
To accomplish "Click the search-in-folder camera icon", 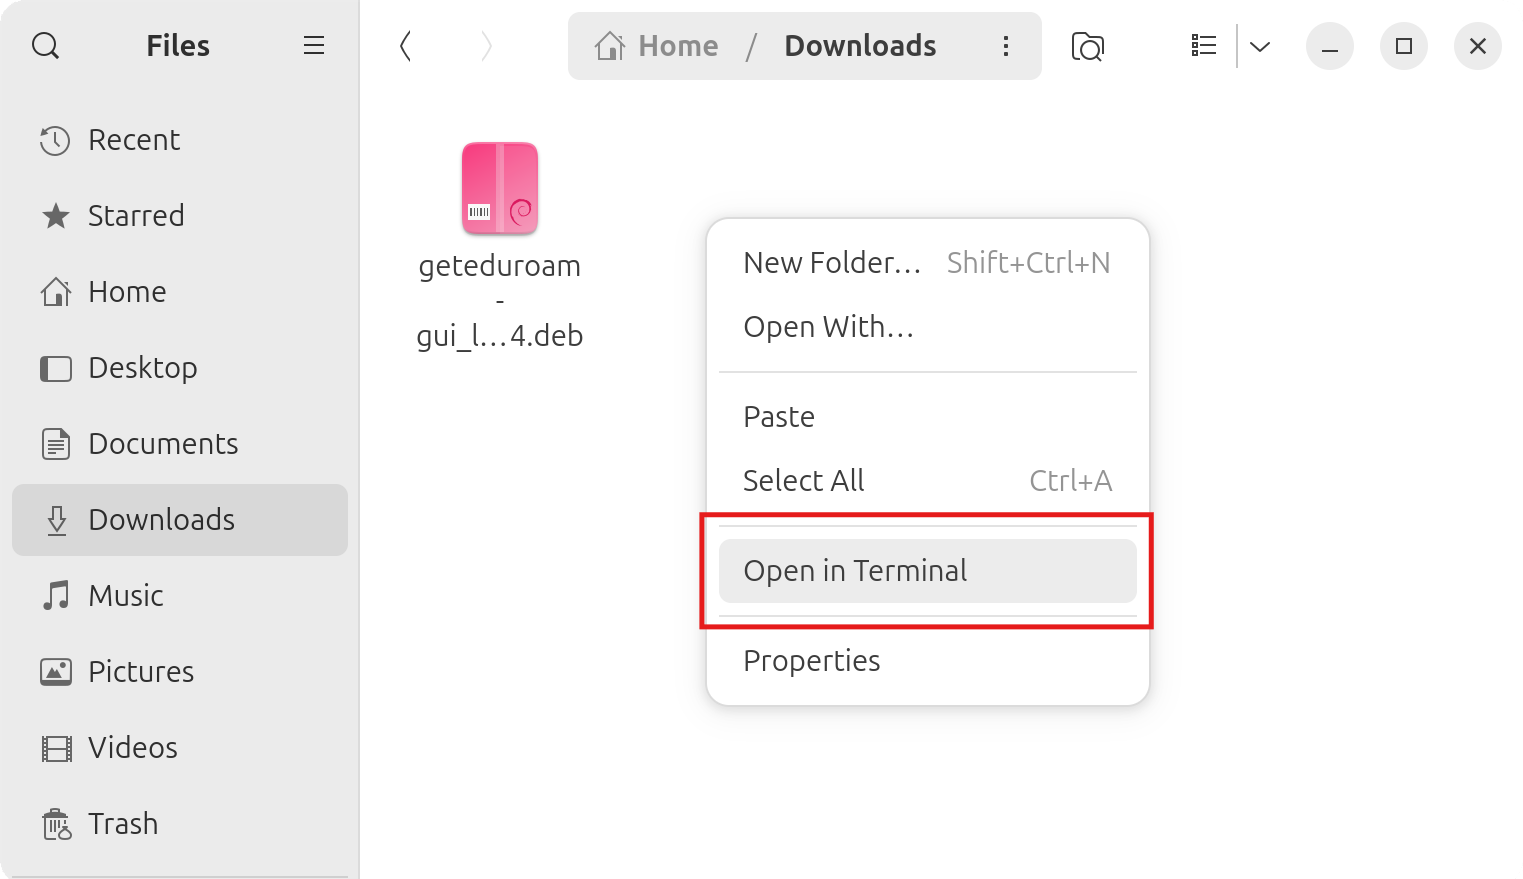I will coord(1087,46).
